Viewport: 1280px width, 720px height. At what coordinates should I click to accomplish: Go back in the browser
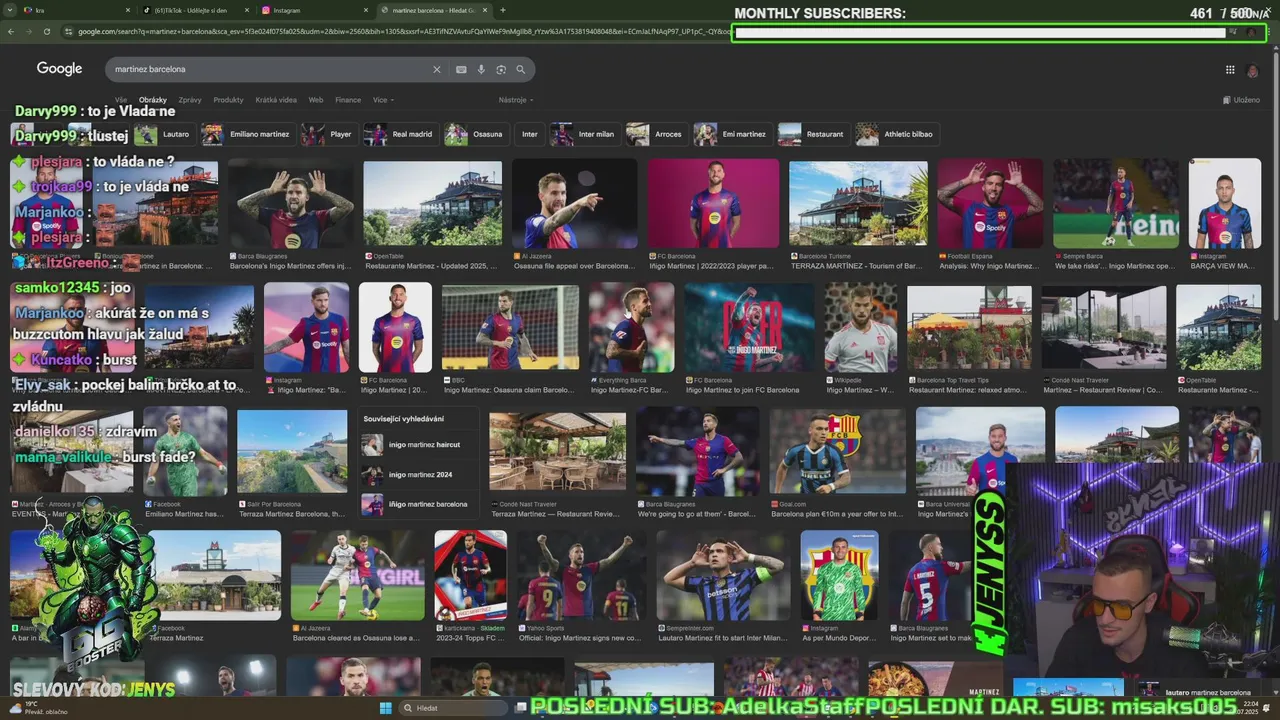click(x=11, y=32)
